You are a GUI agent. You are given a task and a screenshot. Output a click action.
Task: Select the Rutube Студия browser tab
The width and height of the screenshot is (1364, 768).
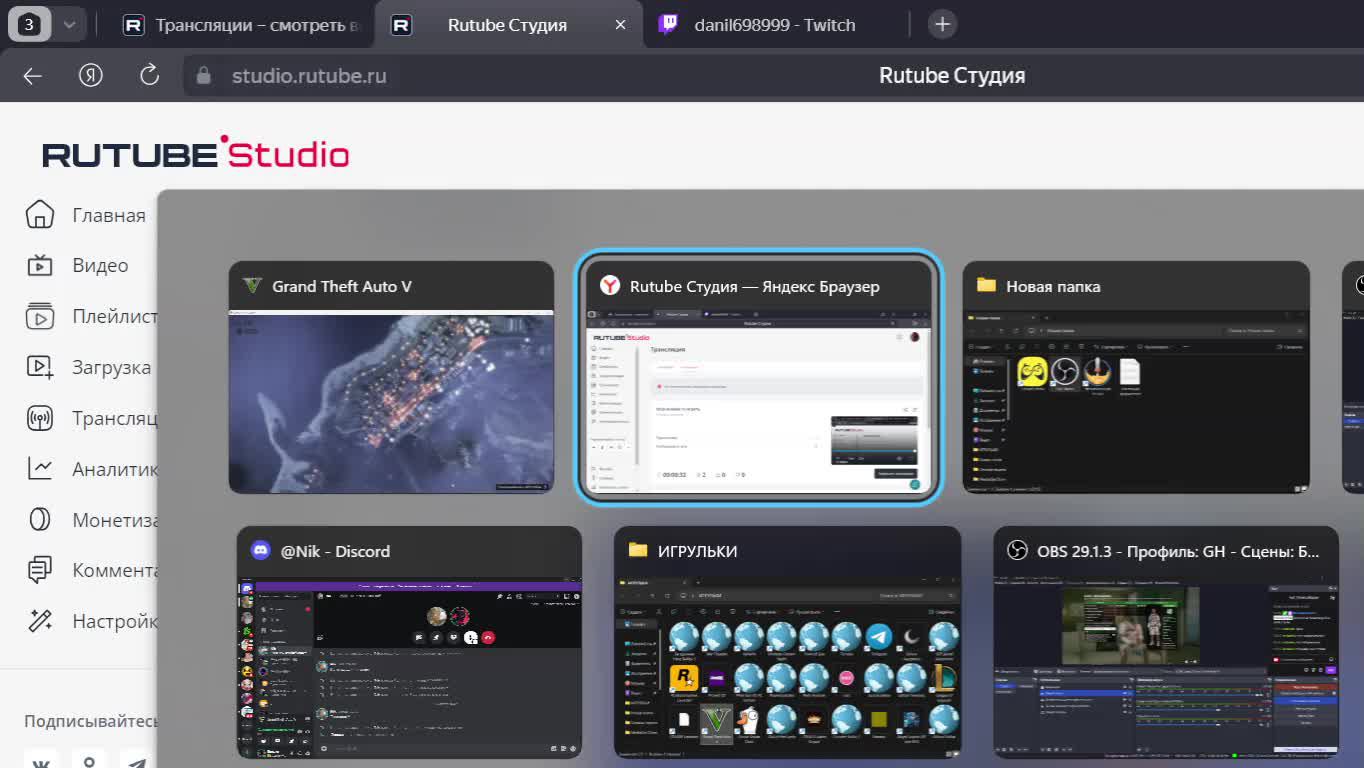click(507, 25)
